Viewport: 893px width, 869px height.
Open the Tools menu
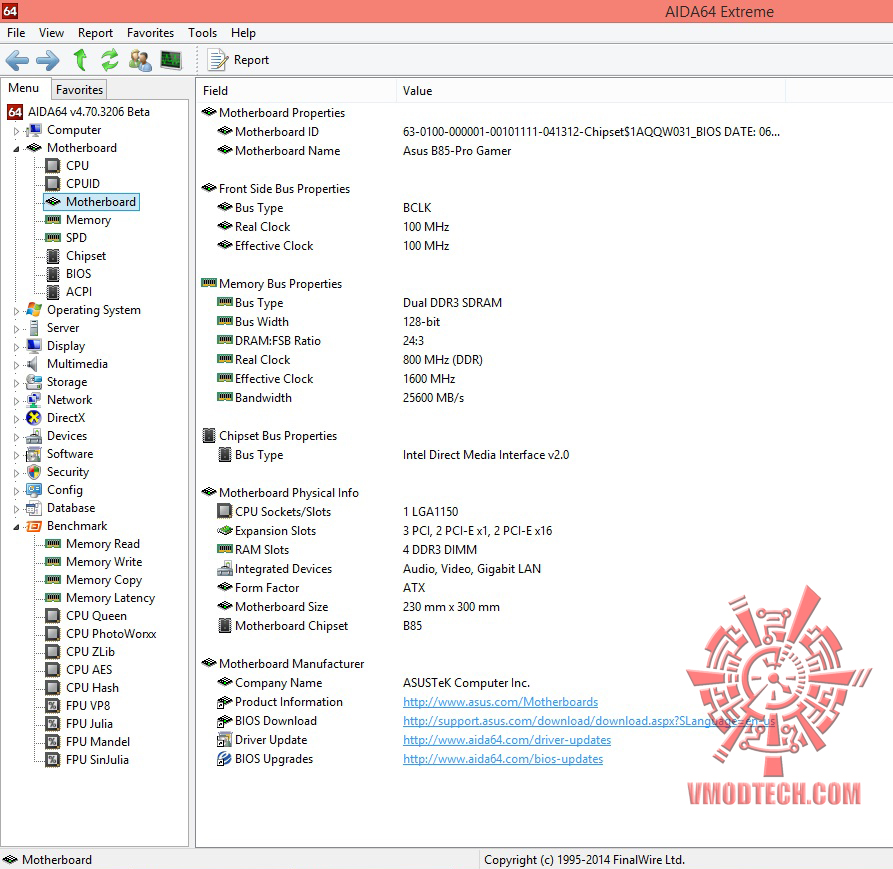tap(202, 33)
